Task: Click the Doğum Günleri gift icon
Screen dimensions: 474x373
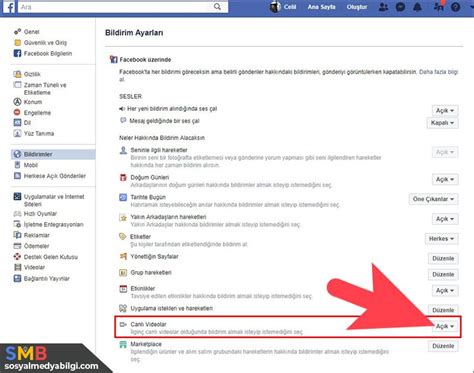Action: 123,177
